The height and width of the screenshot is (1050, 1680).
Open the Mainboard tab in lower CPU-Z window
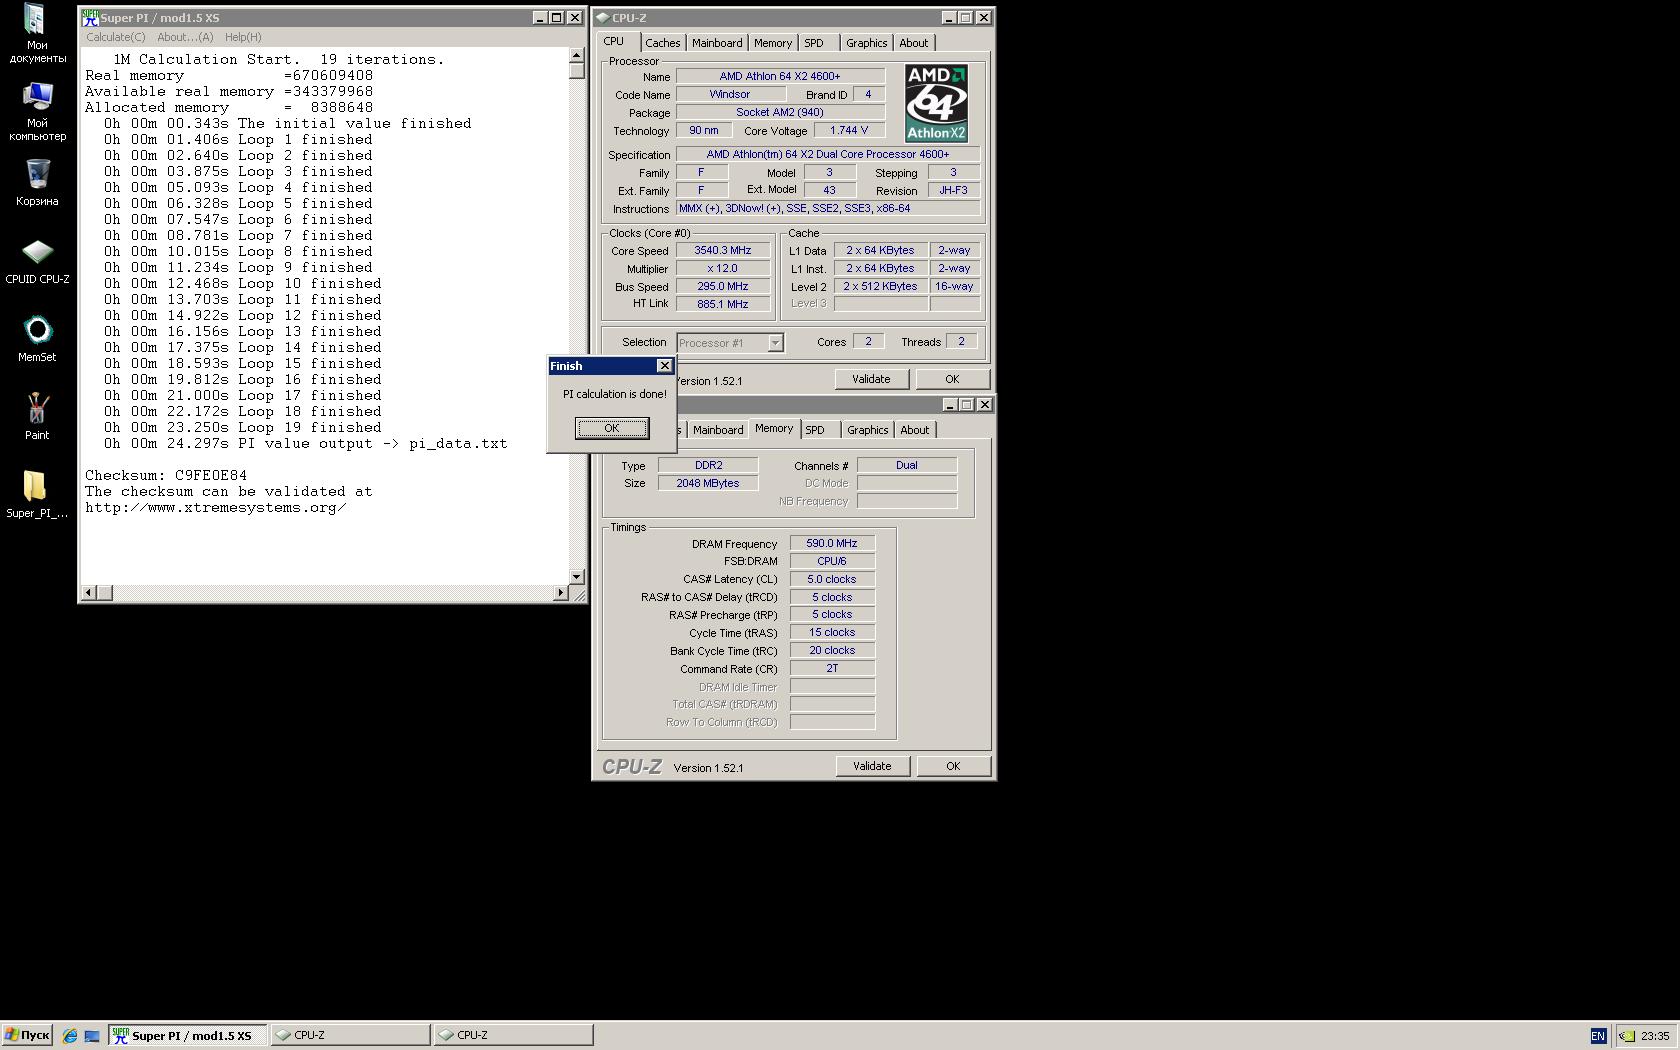pyautogui.click(x=718, y=430)
